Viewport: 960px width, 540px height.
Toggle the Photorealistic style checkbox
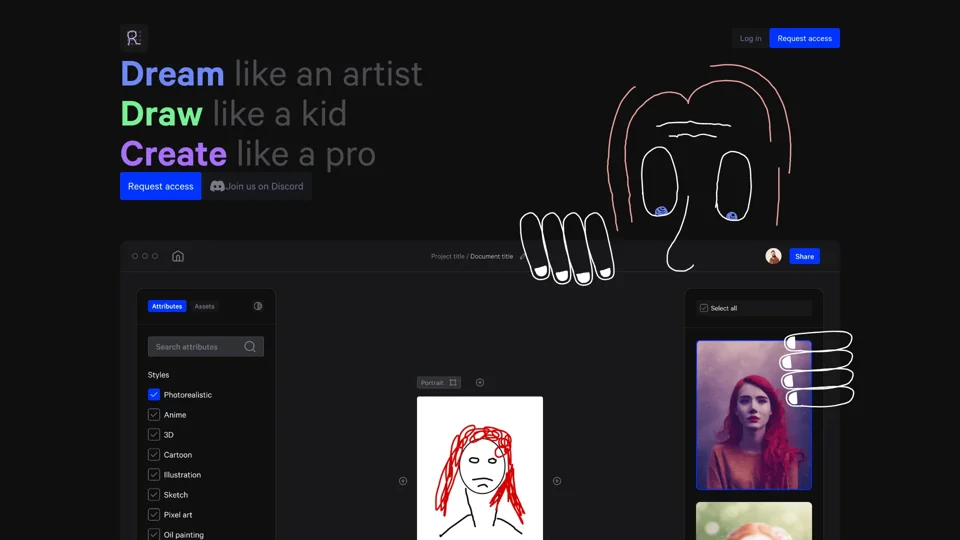point(154,395)
